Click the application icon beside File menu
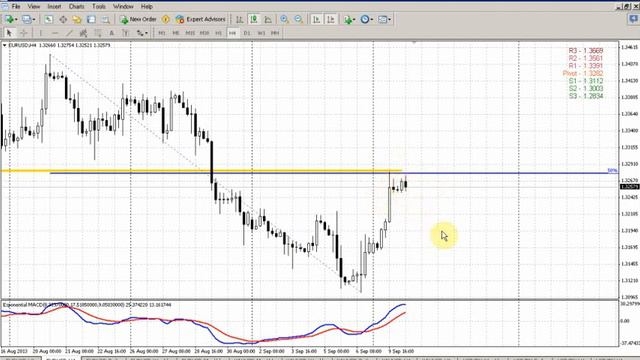Image resolution: width=640 pixels, height=360 pixels. [x=4, y=7]
